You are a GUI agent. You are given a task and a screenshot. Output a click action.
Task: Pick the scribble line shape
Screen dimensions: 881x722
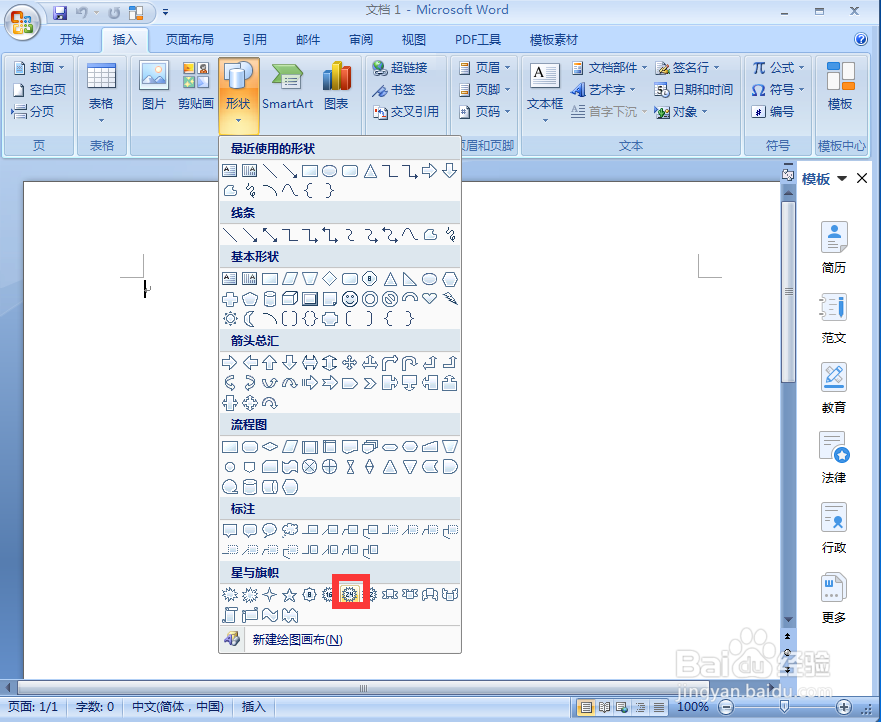[x=449, y=234]
